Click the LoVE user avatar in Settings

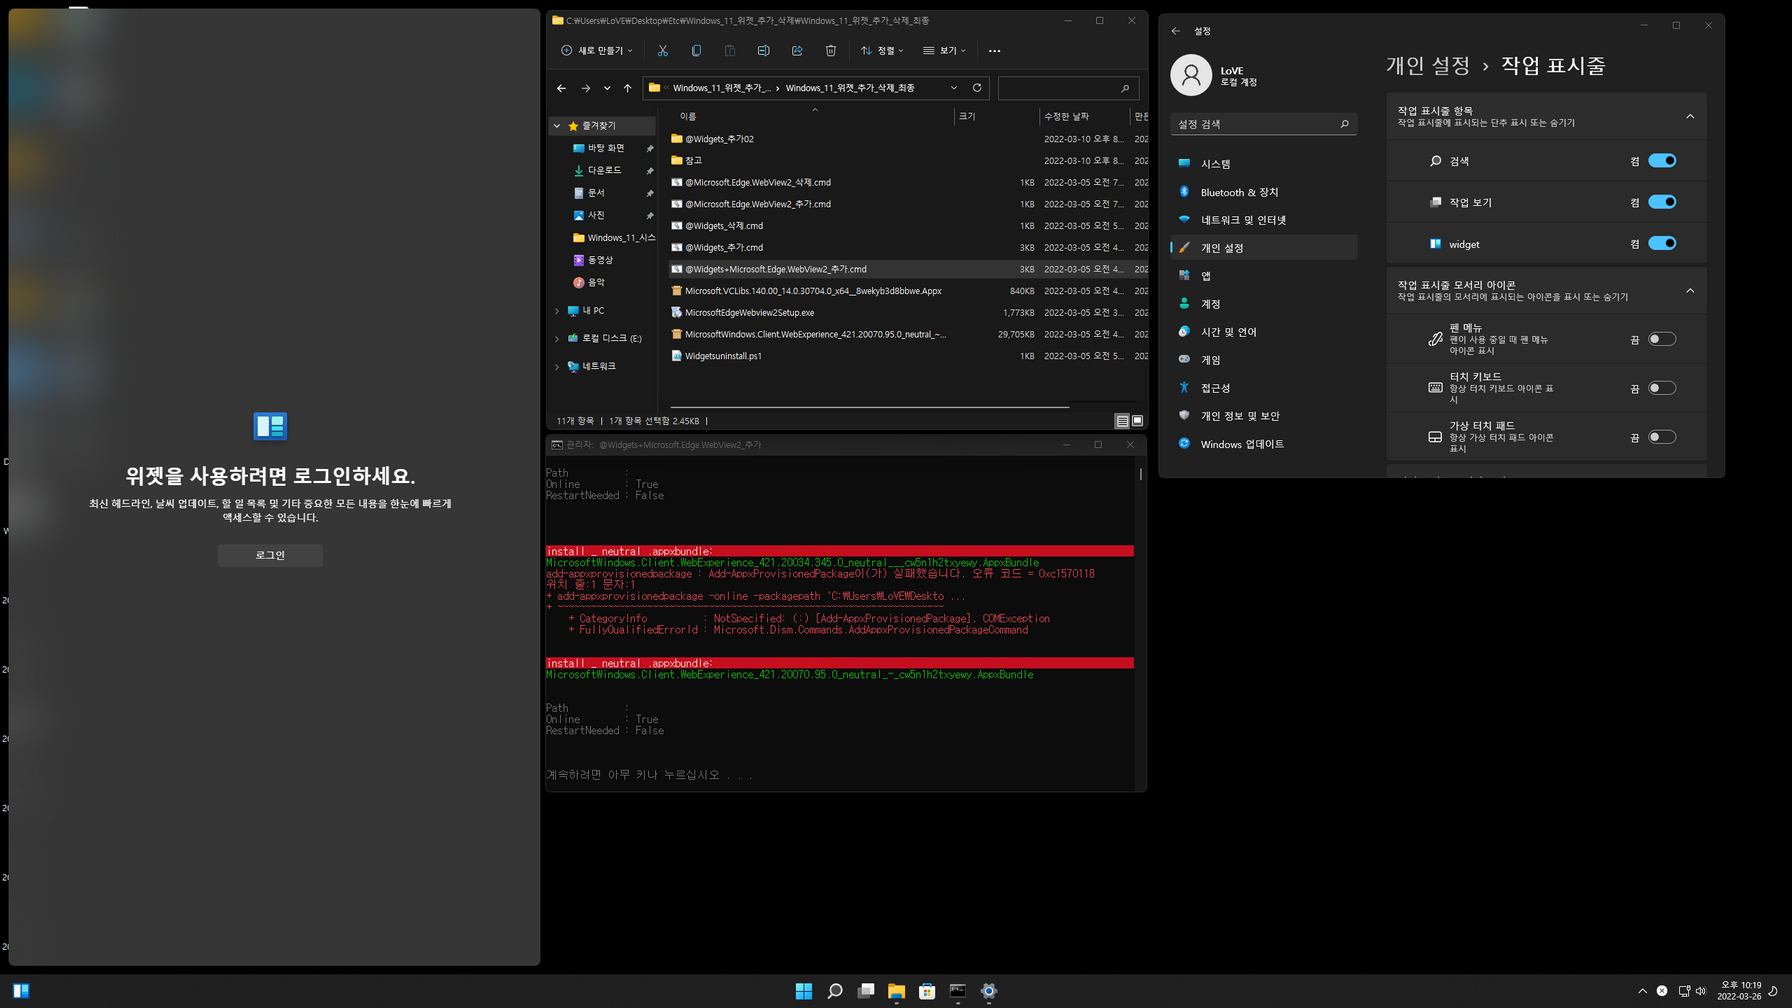coord(1190,75)
